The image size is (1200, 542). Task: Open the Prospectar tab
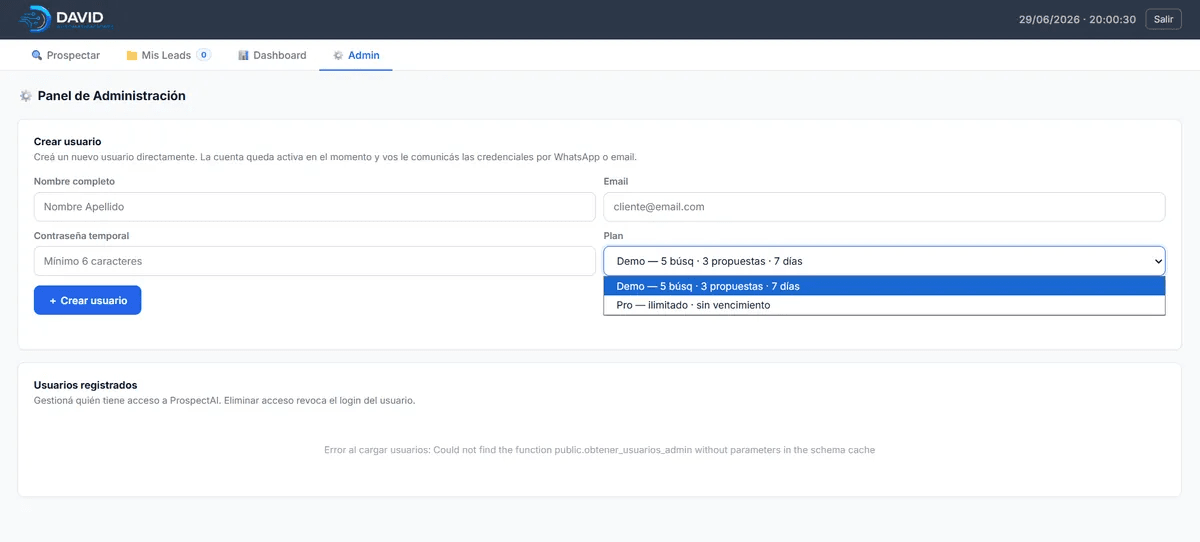tap(65, 55)
